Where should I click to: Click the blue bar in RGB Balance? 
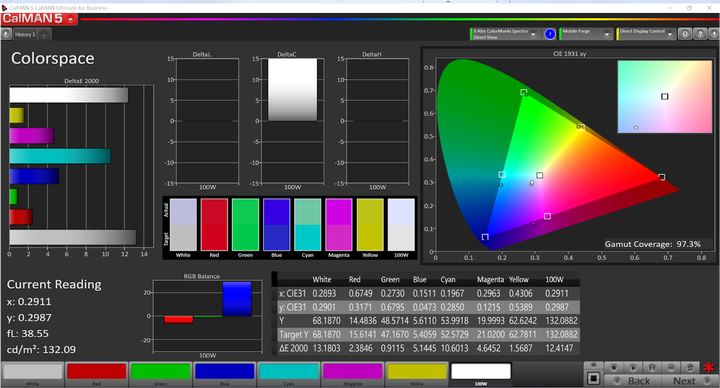point(237,299)
